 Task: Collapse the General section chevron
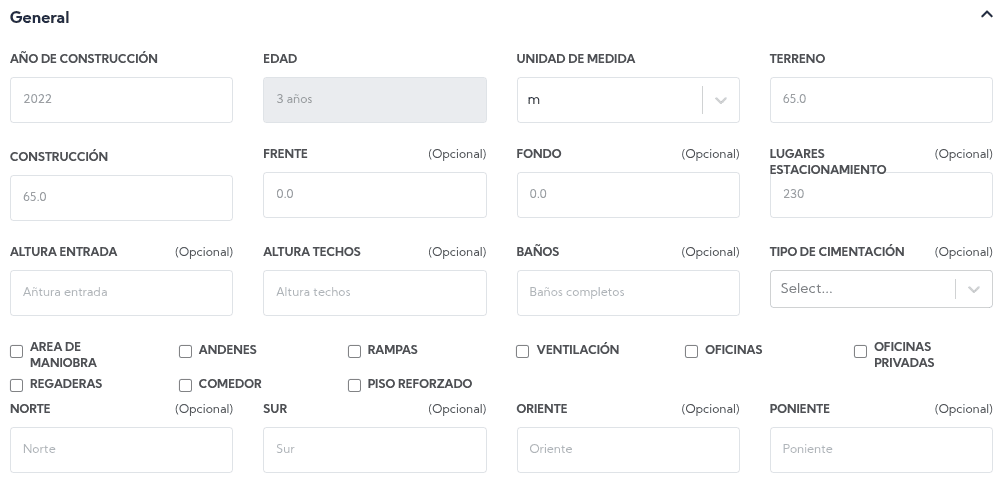click(x=987, y=17)
